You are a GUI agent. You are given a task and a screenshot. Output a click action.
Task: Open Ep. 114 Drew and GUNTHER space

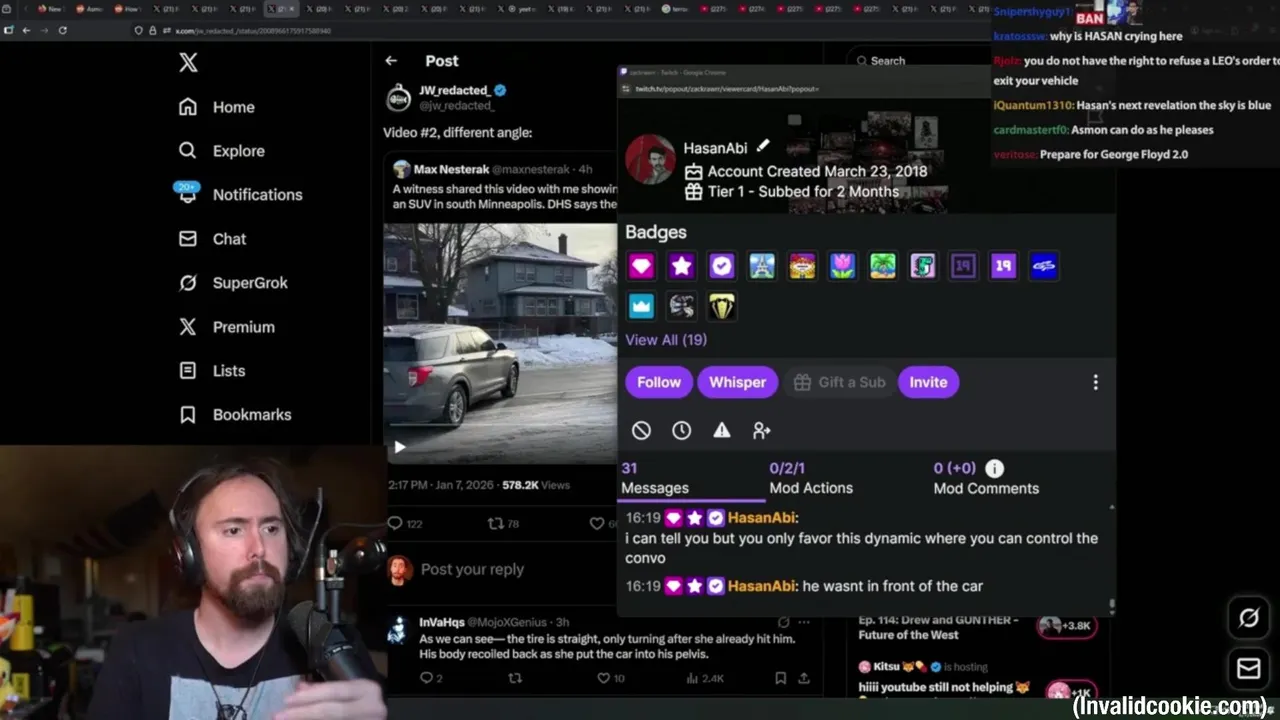[978, 627]
